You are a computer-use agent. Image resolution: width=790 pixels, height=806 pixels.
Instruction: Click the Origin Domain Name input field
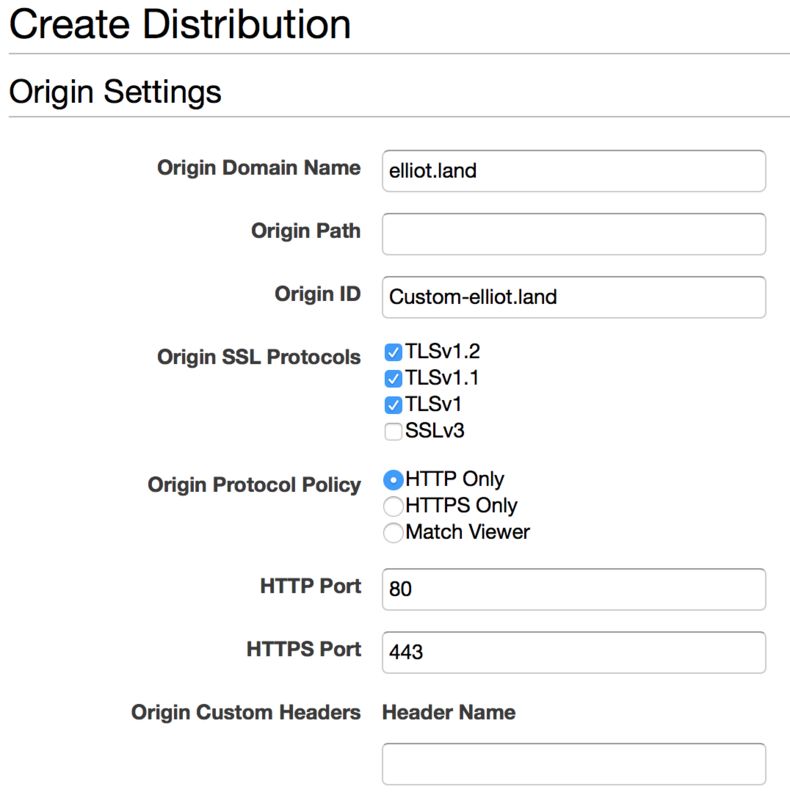point(573,171)
